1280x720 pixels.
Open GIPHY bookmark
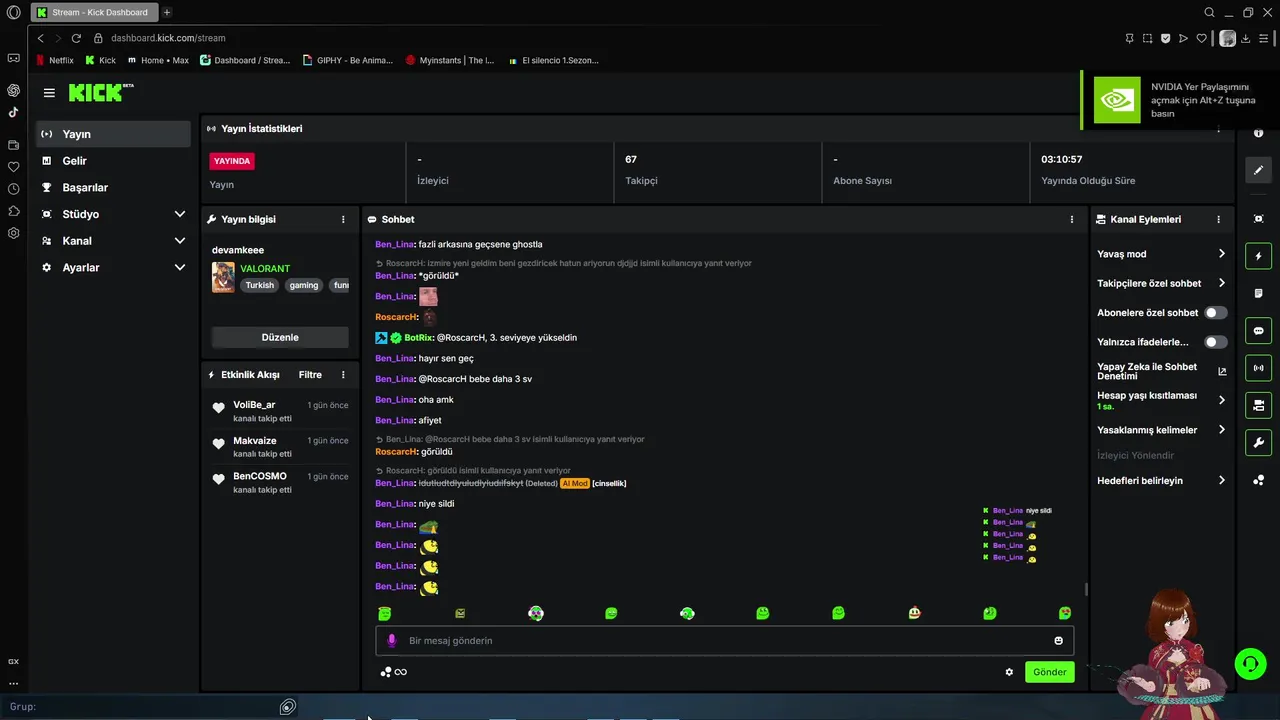pos(348,60)
